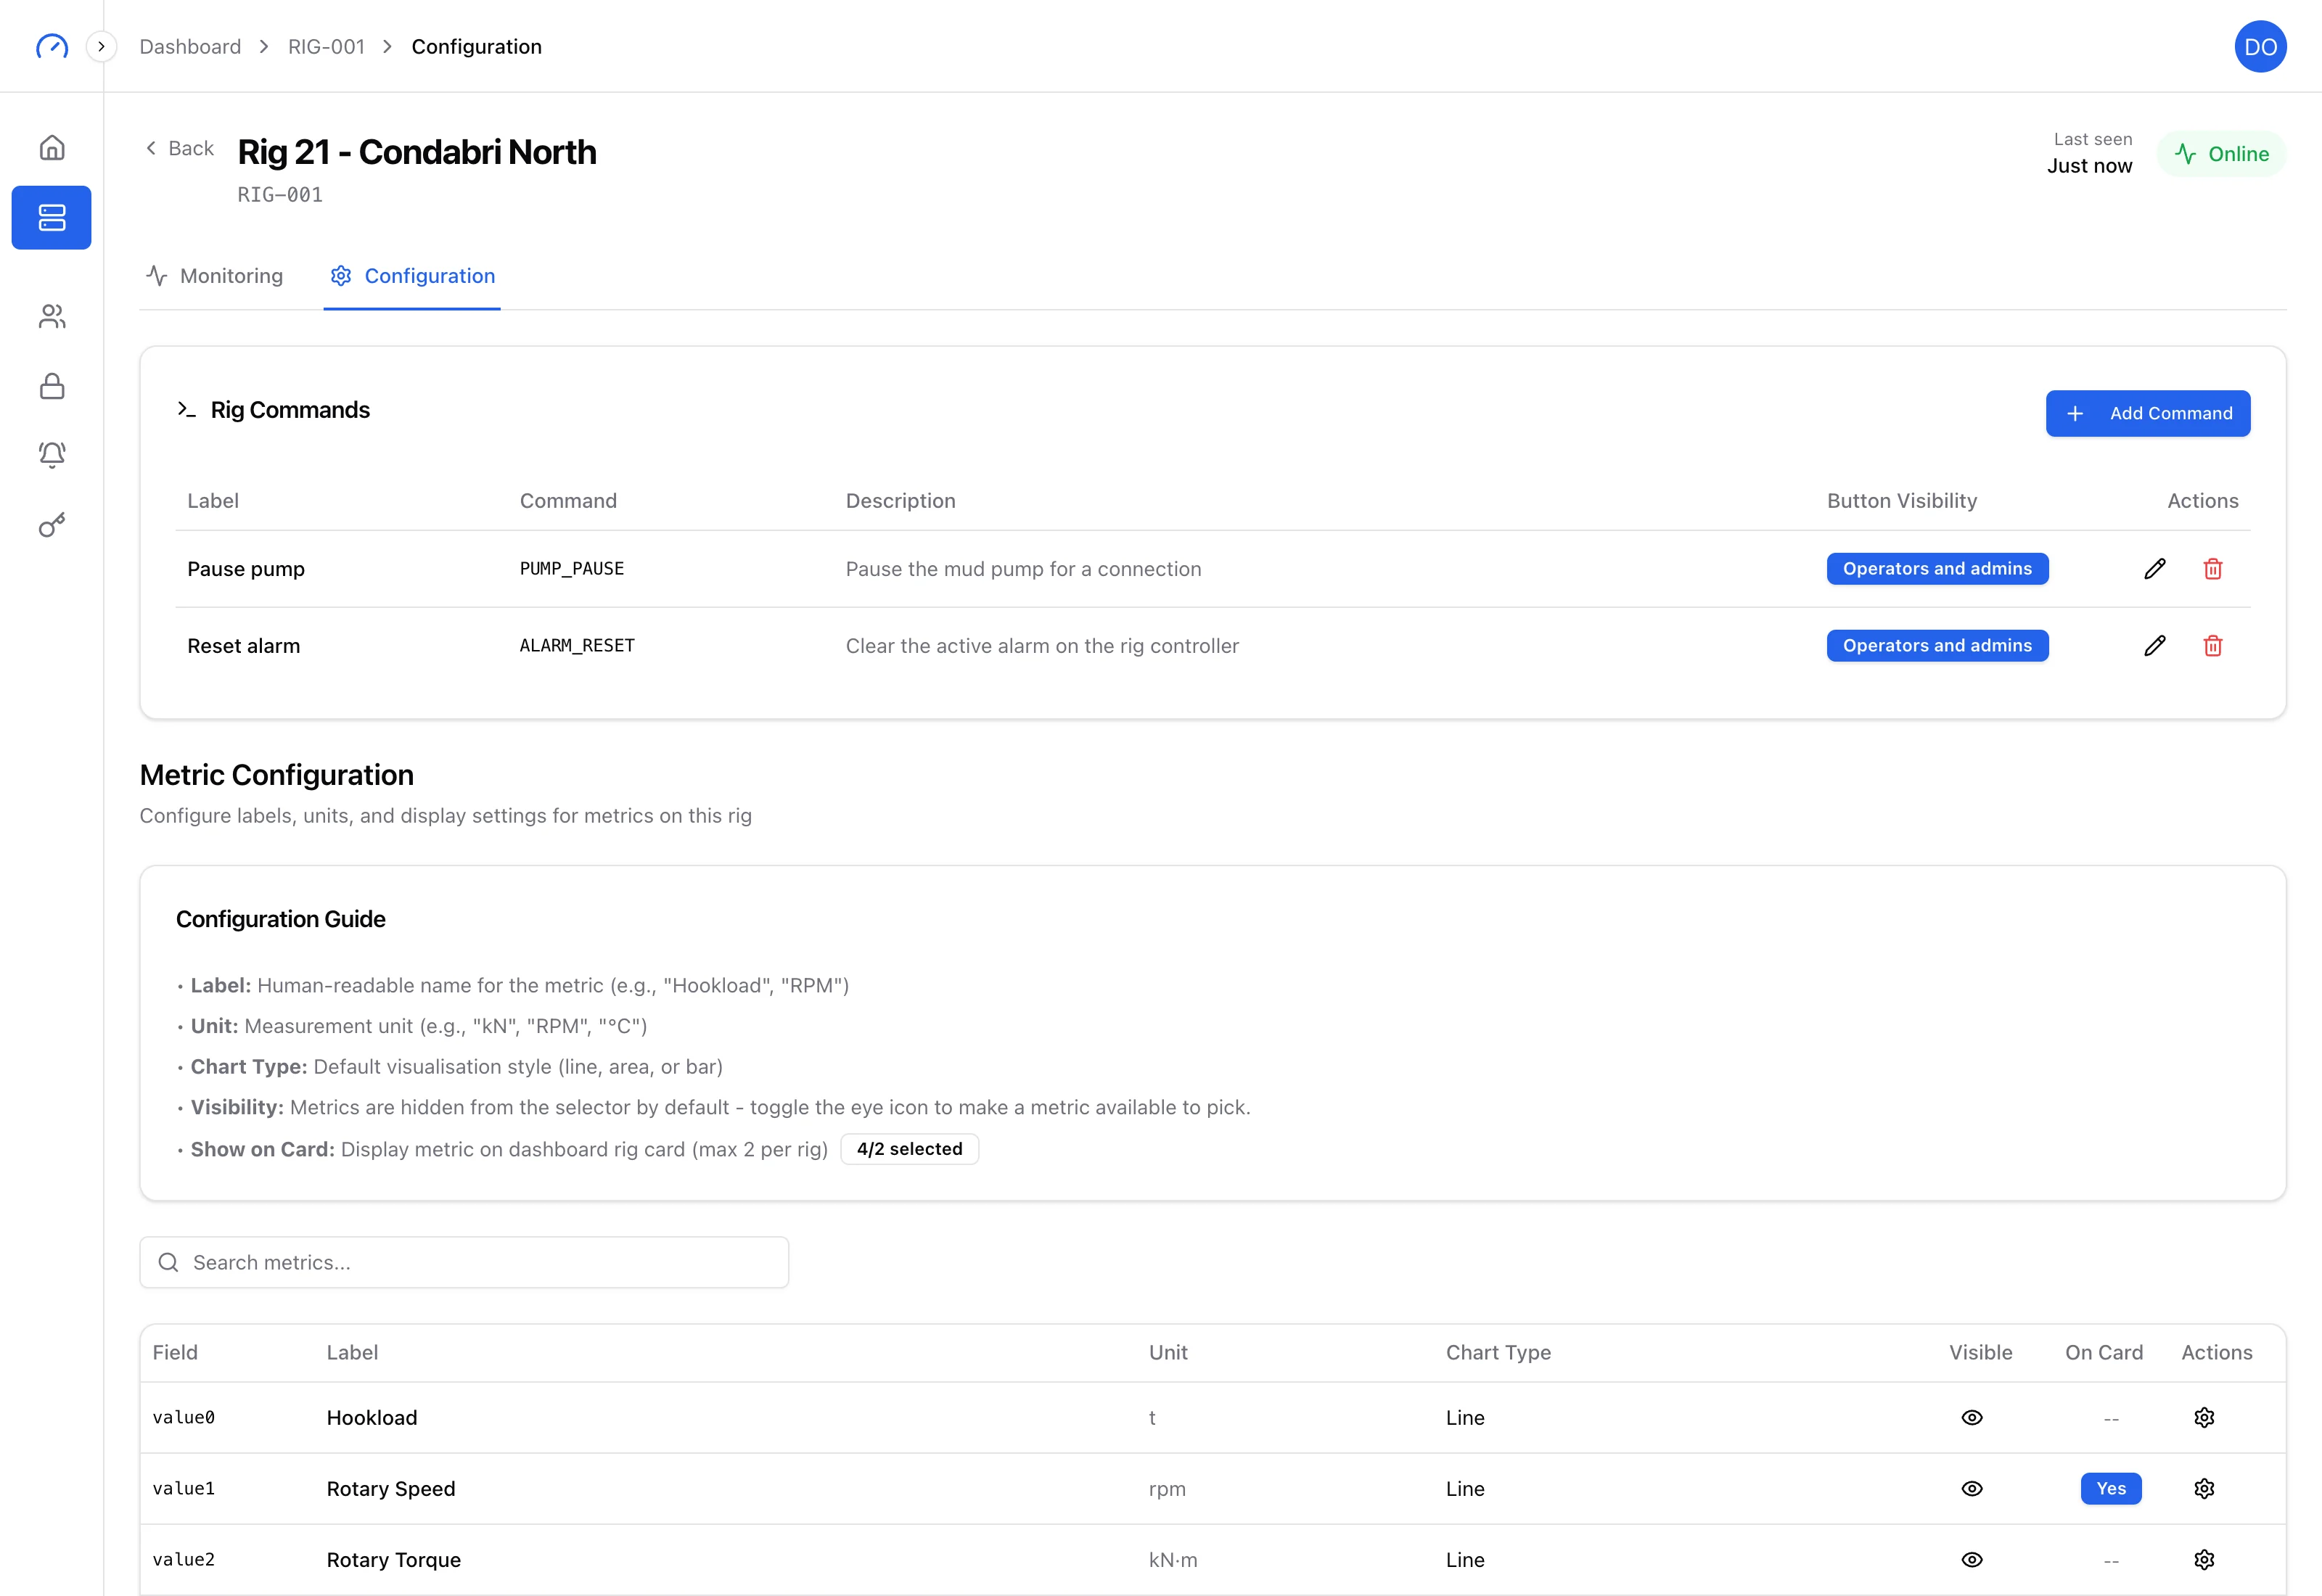Open the home icon in sidebar

tap(52, 148)
